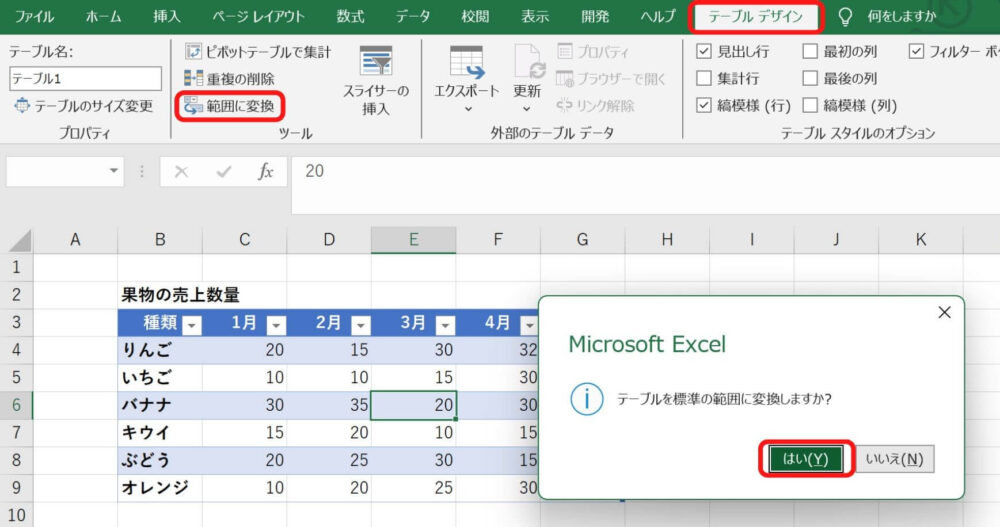This screenshot has height=527, width=1000.
Task: Switch to the データ tab
Action: coord(413,17)
